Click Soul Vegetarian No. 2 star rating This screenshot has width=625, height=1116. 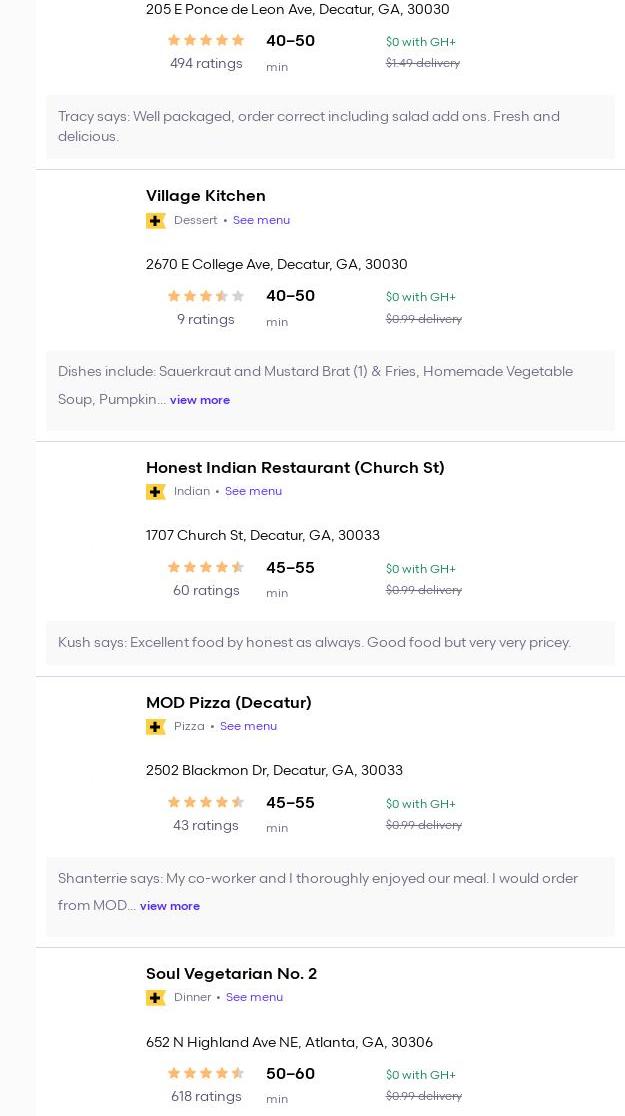206,1073
